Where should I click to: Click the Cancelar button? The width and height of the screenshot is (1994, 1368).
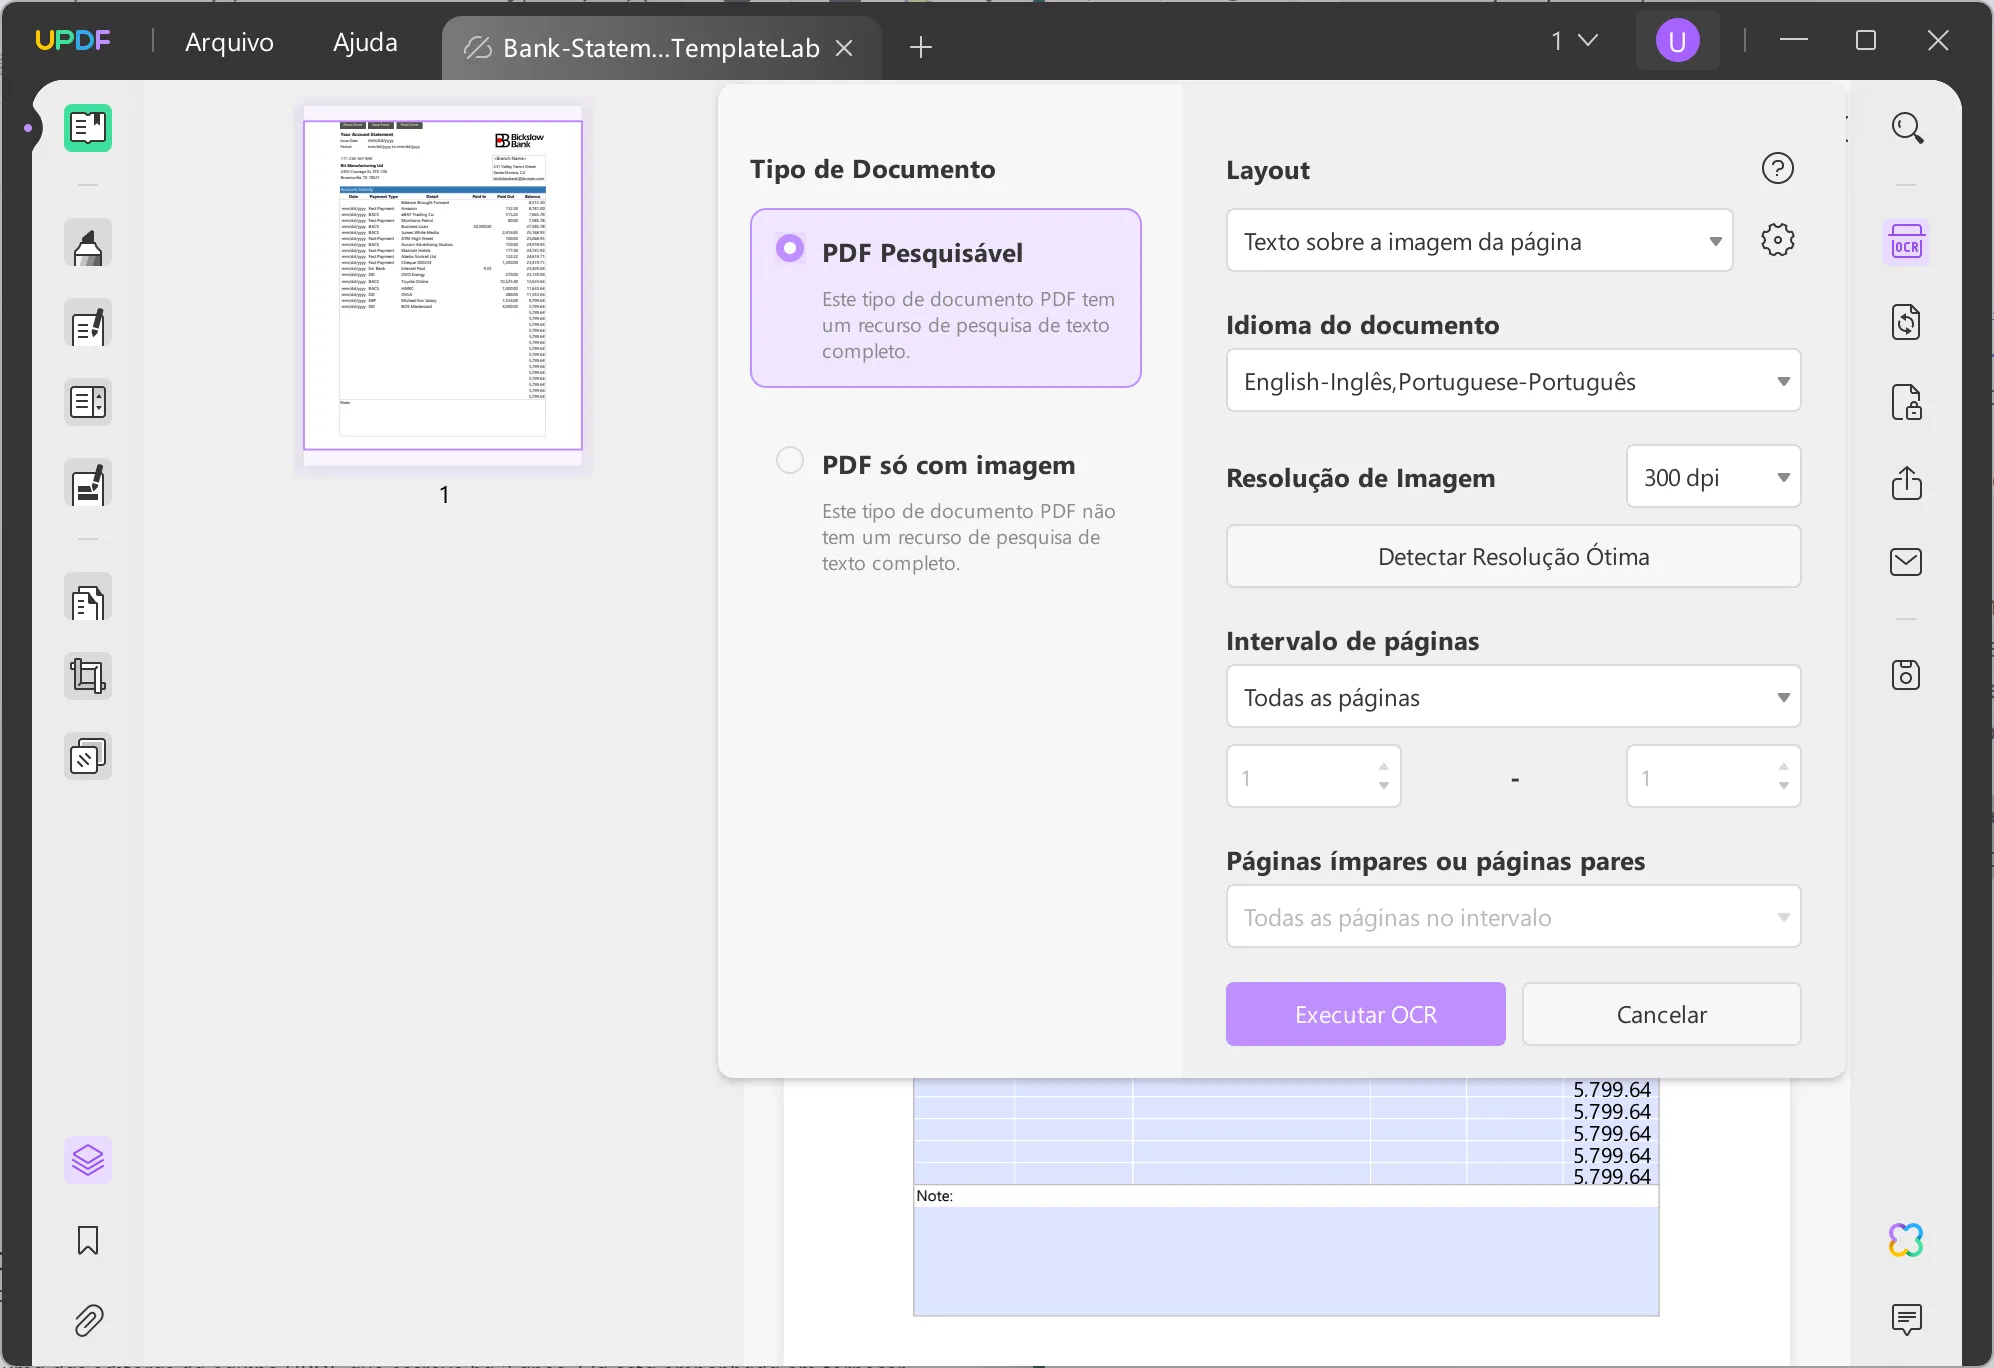(1661, 1014)
